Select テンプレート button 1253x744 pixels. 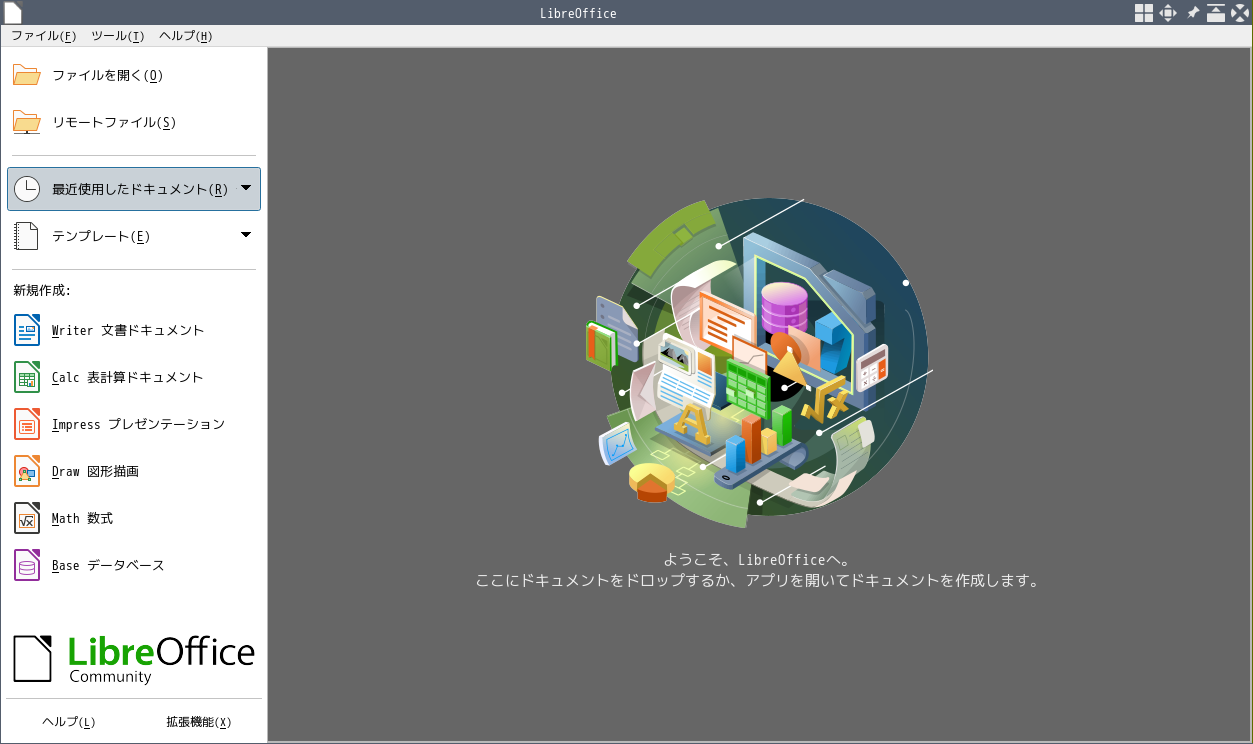[134, 236]
